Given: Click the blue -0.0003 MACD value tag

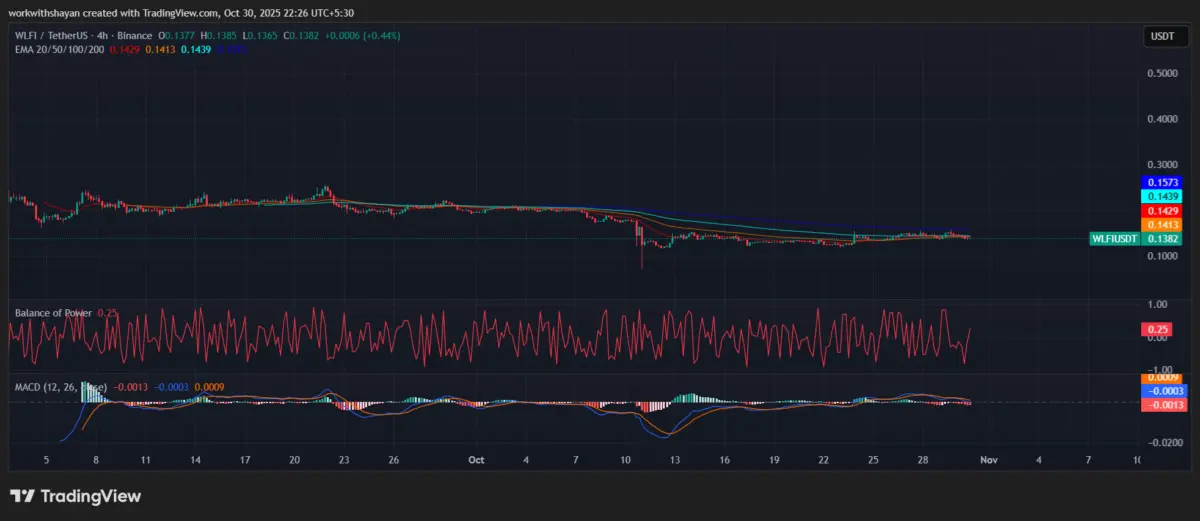Looking at the screenshot, I should click(x=1161, y=391).
